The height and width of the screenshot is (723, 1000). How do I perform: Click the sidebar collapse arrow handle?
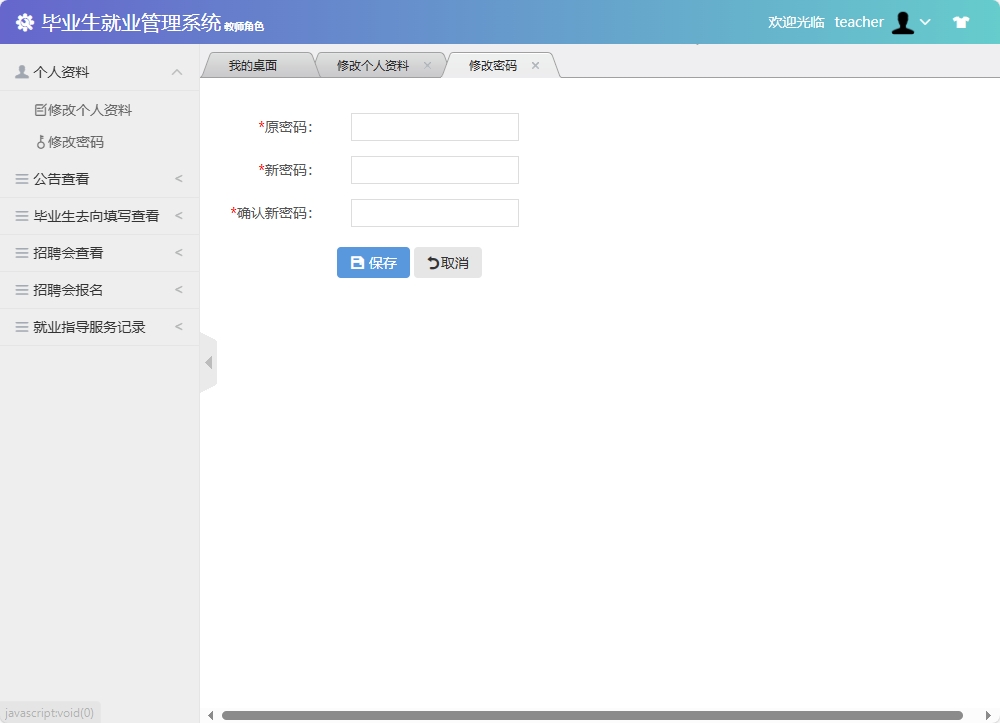pos(209,362)
